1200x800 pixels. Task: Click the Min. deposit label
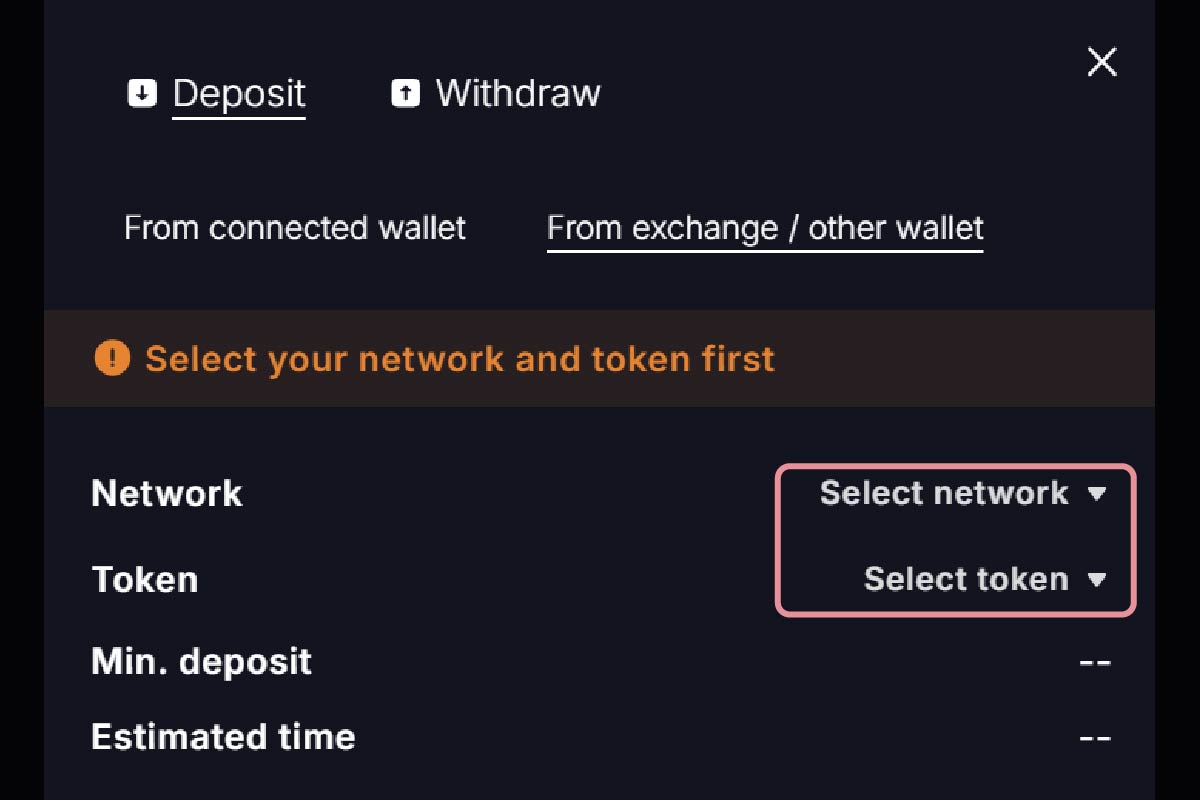tap(201, 661)
